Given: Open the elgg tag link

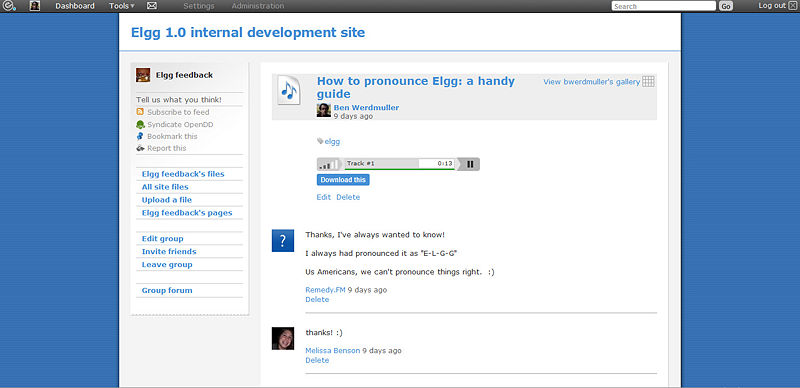Looking at the screenshot, I should pos(332,142).
